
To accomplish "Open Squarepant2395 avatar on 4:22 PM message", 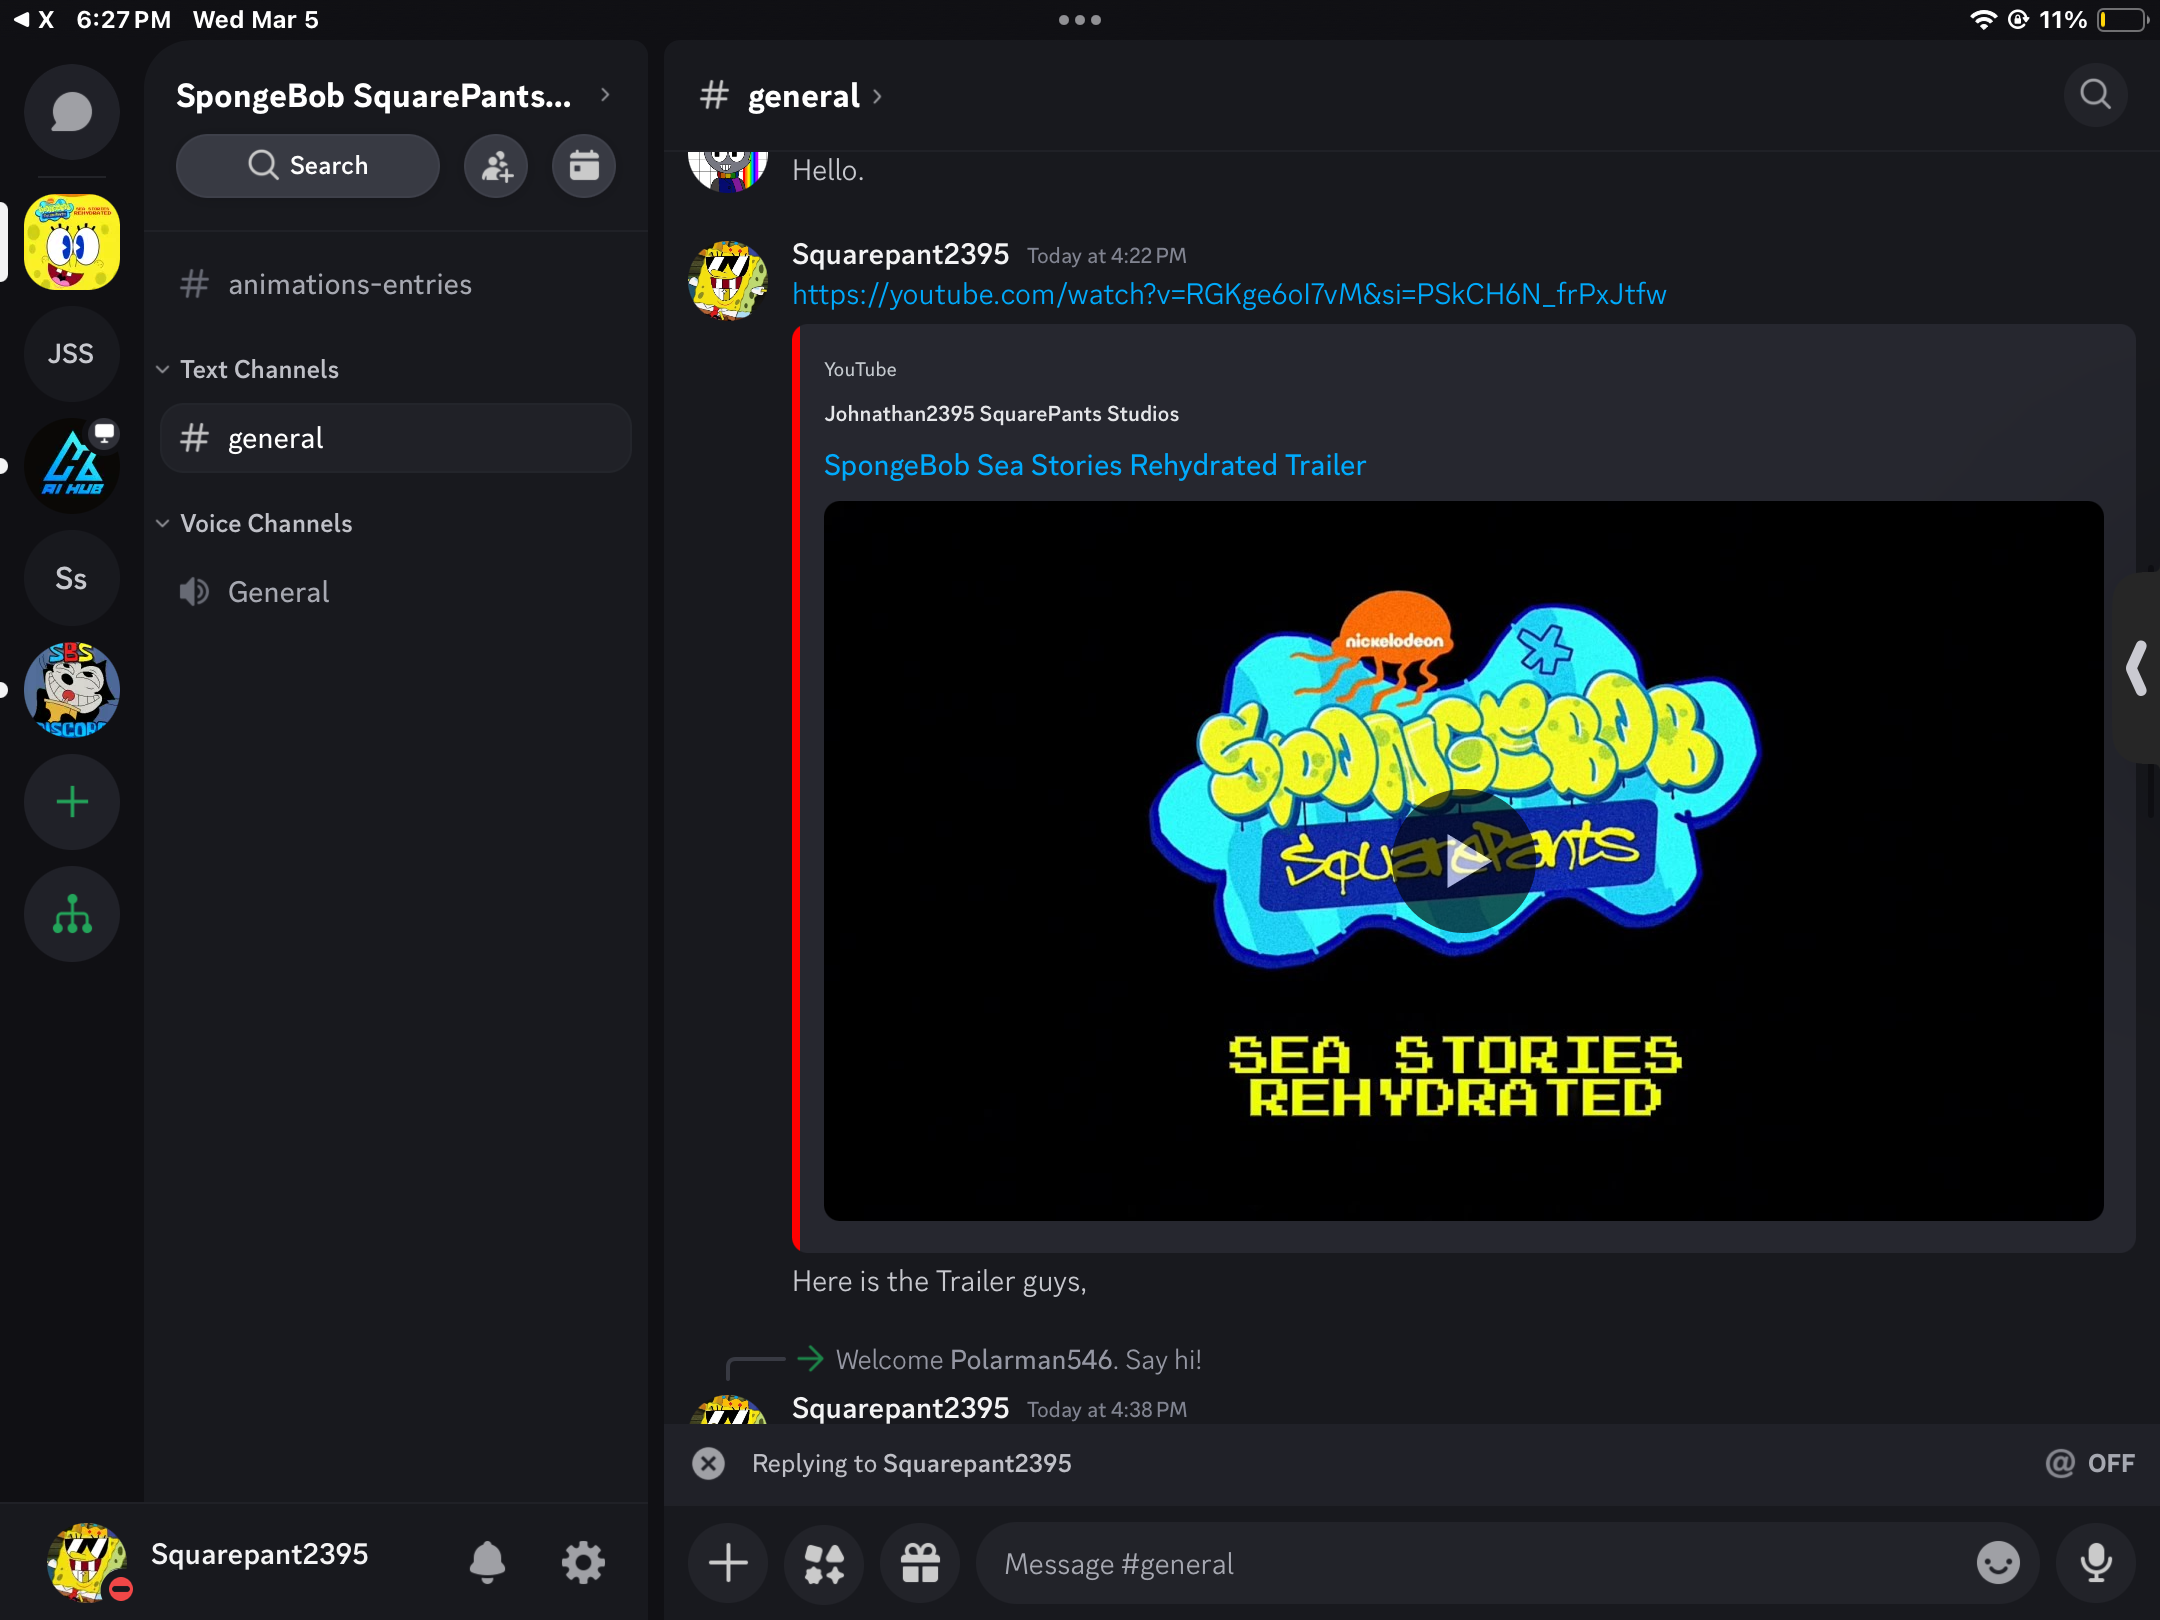I will [728, 280].
